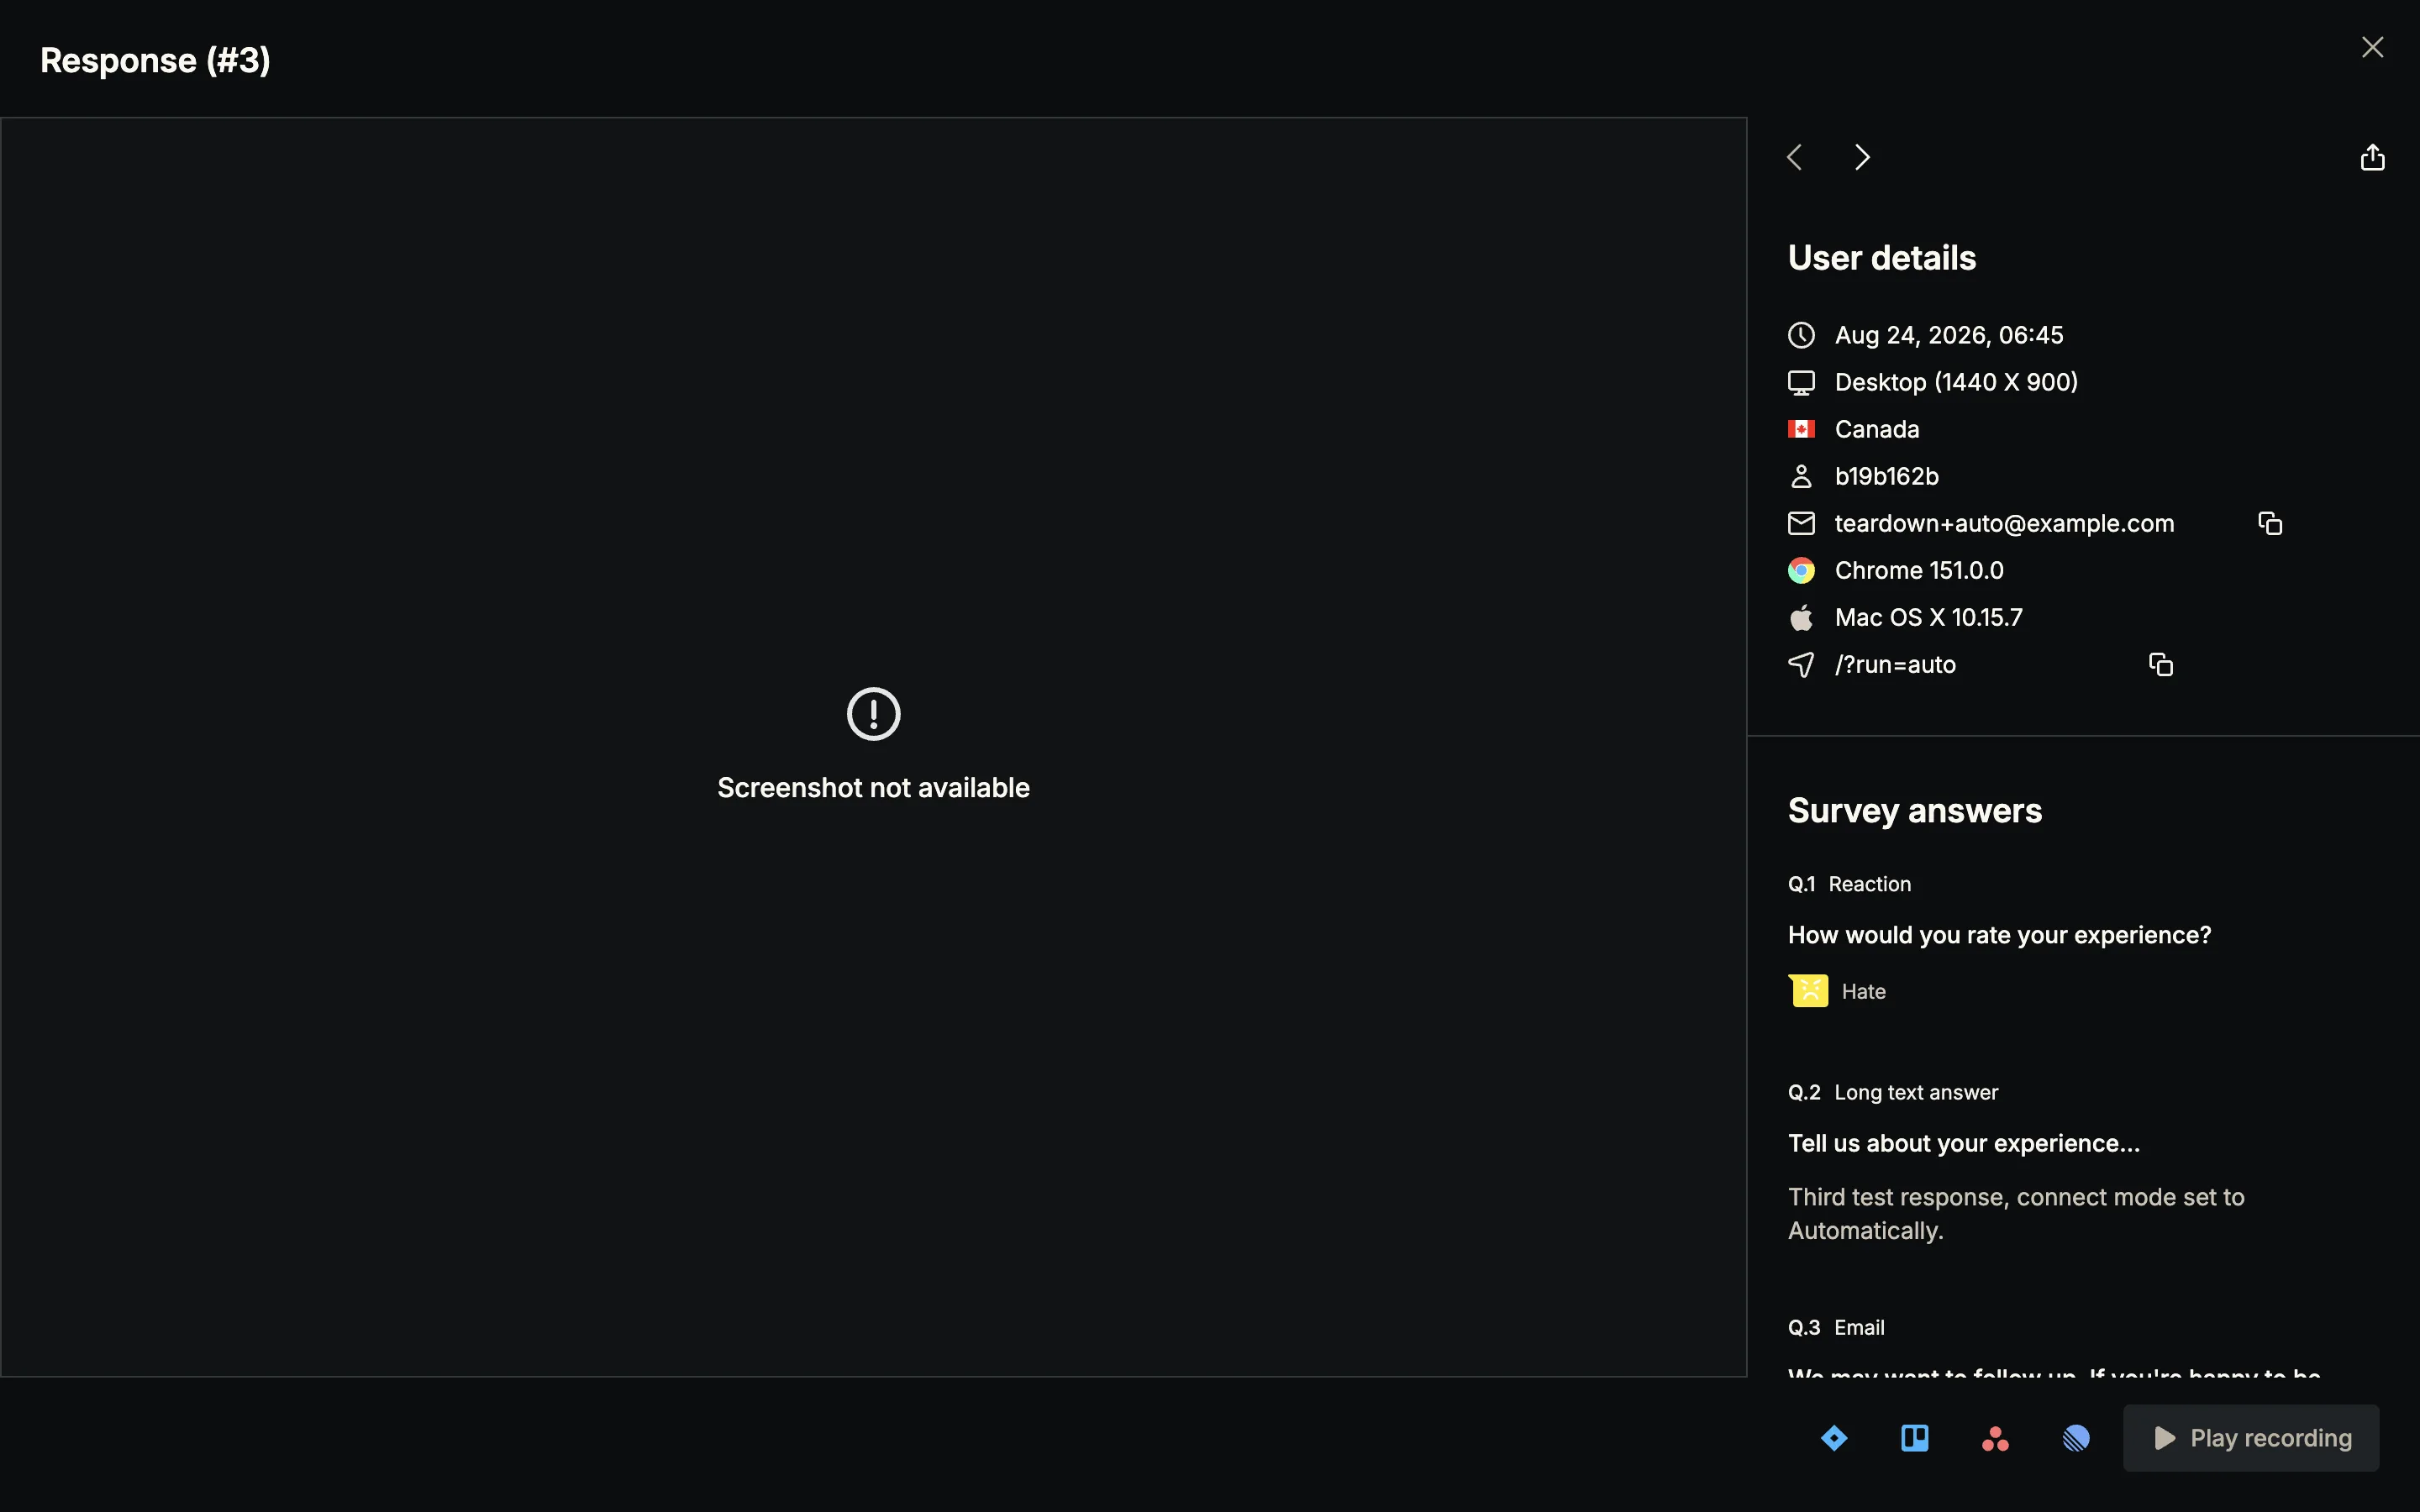Click the Apple OS icon
The image size is (2420, 1512).
click(1801, 617)
